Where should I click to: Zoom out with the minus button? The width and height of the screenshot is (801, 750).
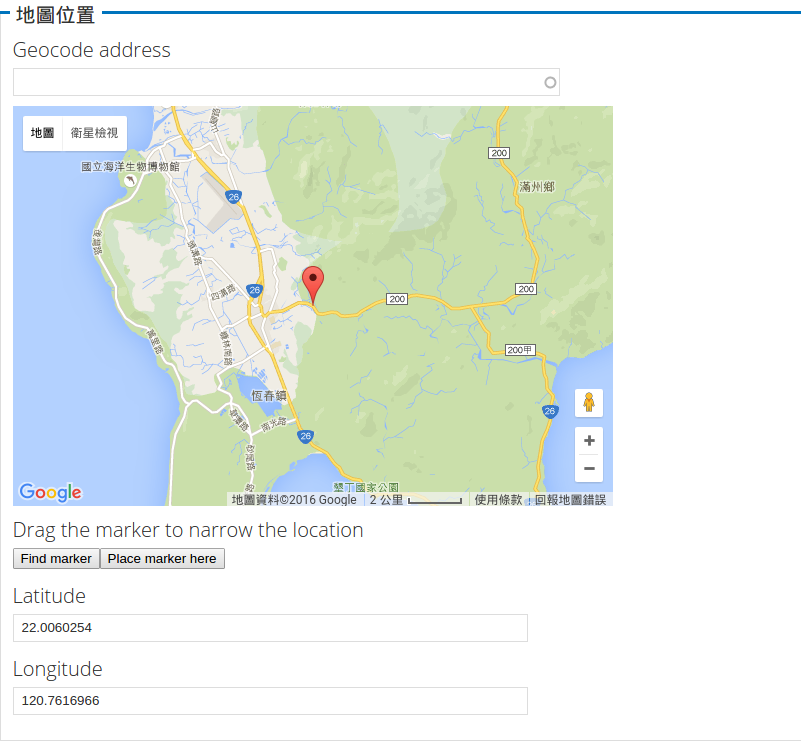coord(589,468)
